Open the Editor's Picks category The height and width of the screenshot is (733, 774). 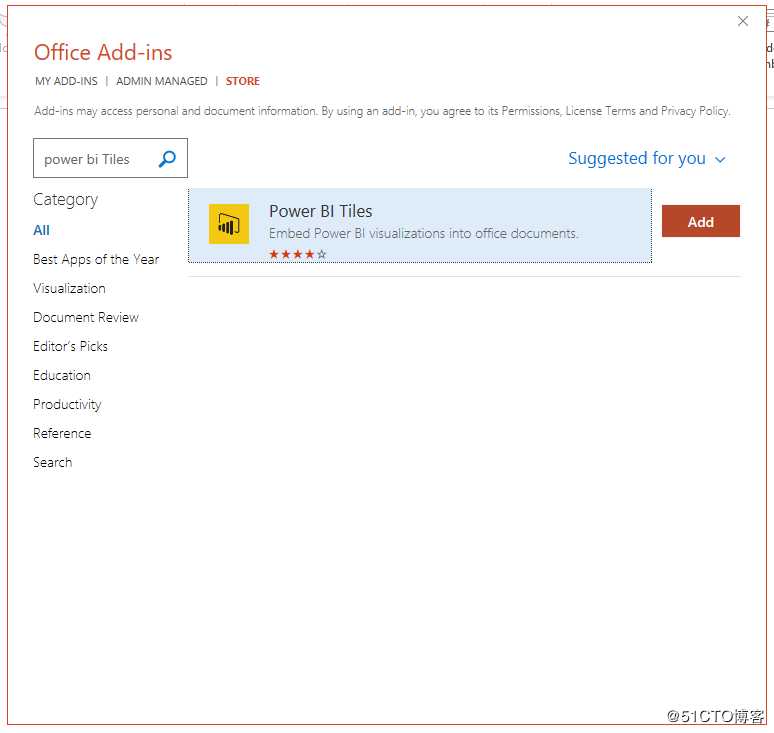pos(70,347)
